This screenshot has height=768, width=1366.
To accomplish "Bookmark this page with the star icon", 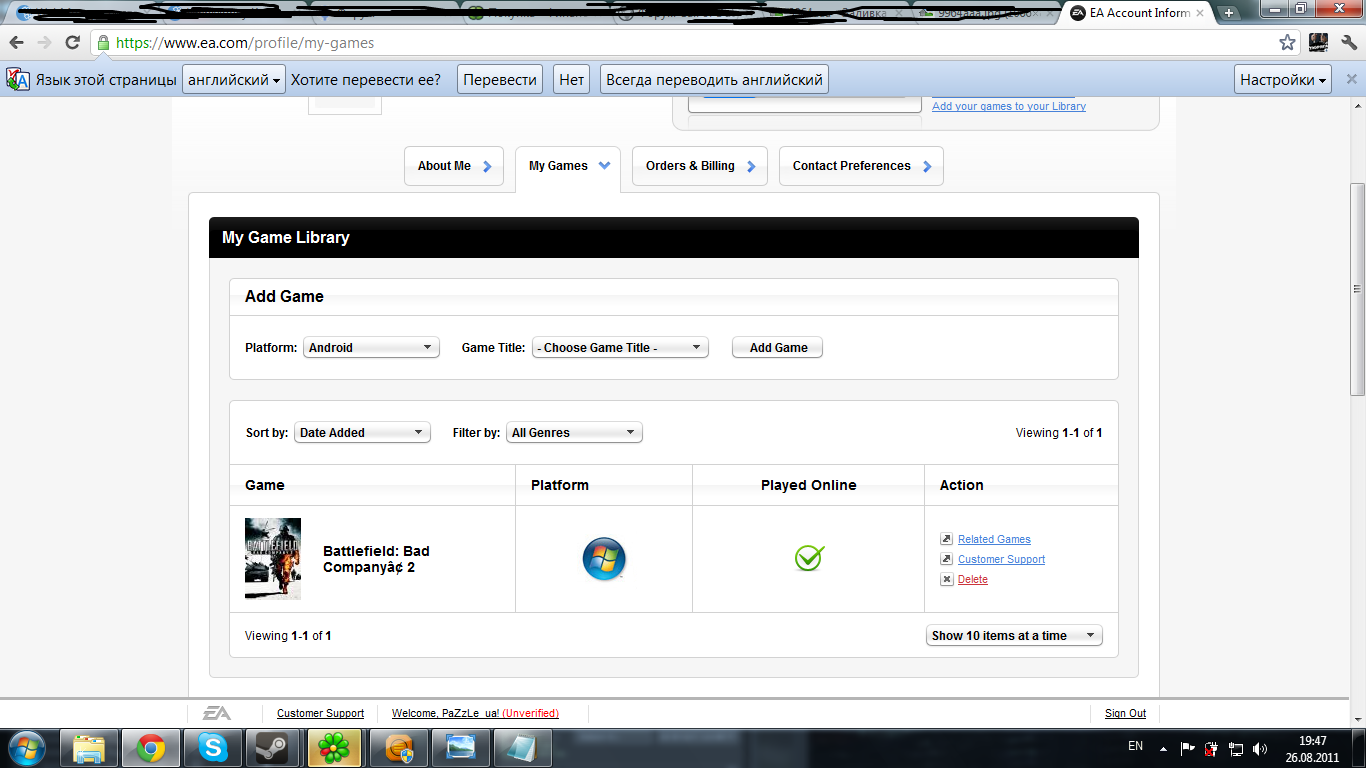I will 1287,43.
